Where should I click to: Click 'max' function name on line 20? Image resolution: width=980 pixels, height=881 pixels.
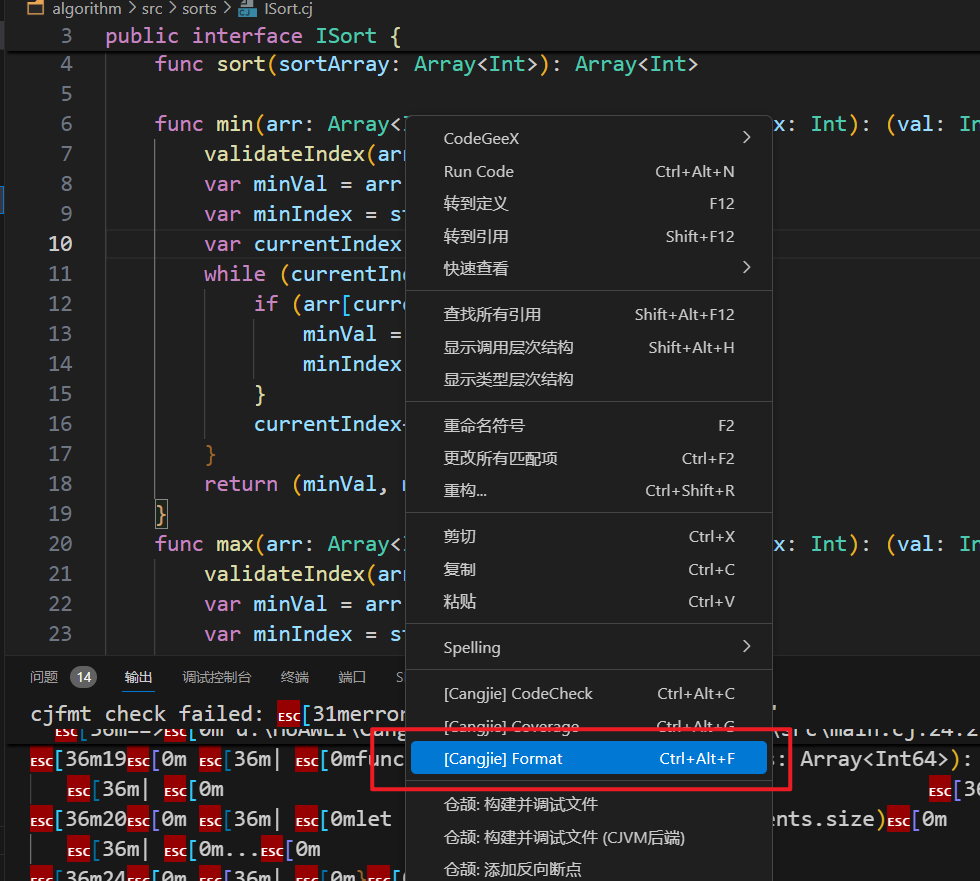pyautogui.click(x=235, y=544)
